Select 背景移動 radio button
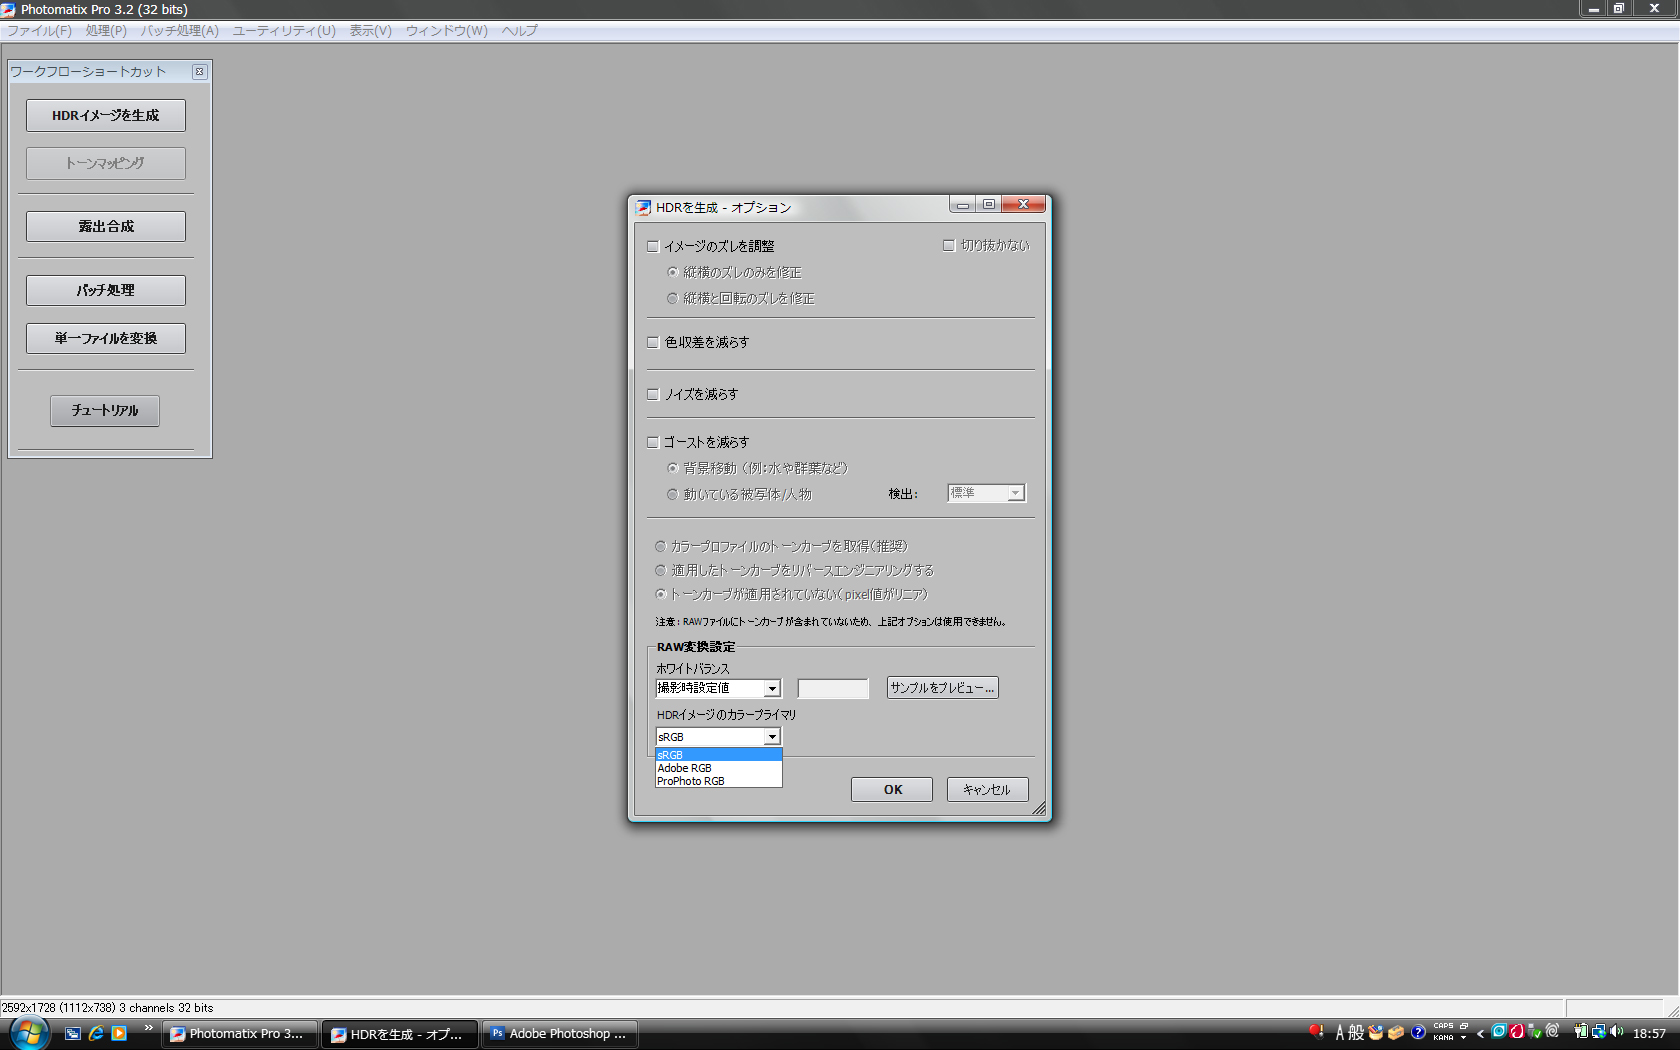The image size is (1680, 1050). [x=672, y=468]
